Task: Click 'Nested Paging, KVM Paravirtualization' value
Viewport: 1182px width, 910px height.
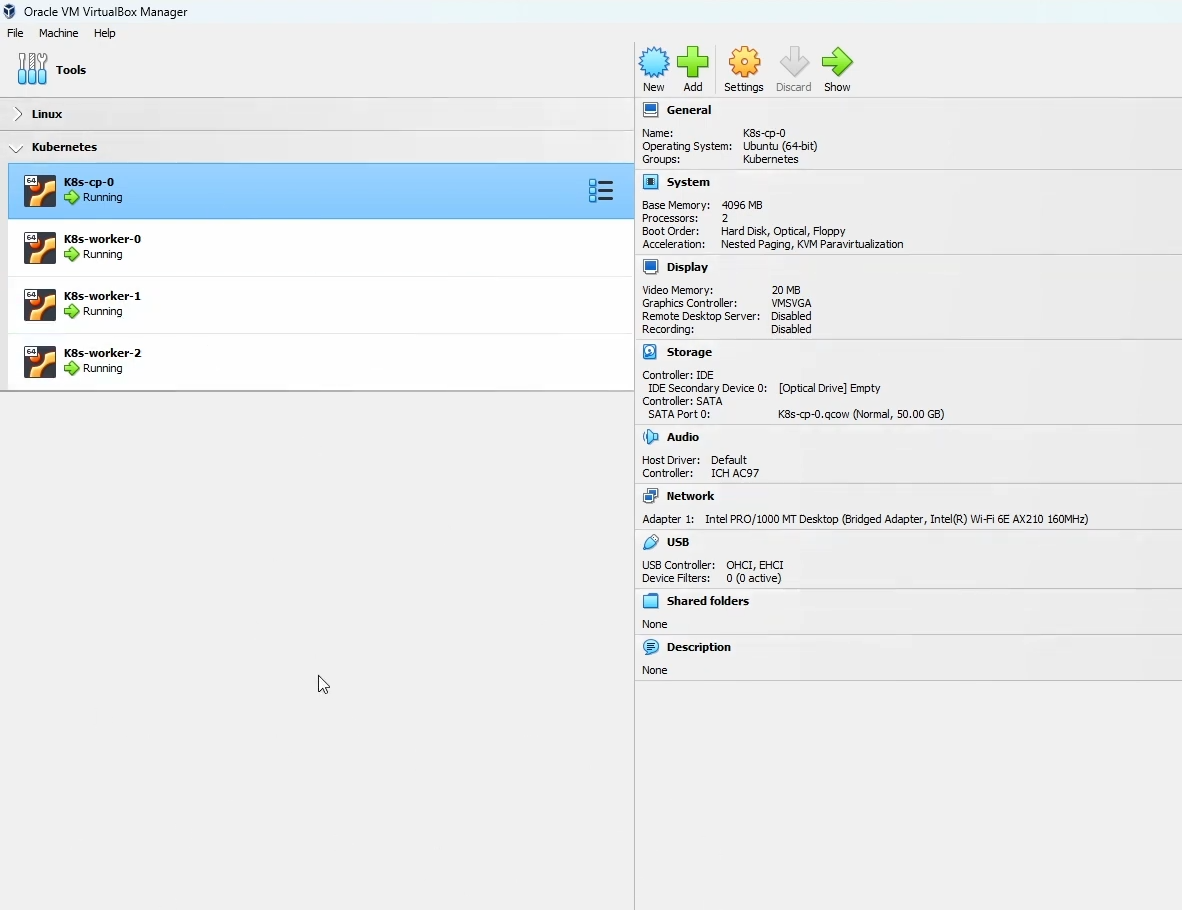Action: point(812,244)
